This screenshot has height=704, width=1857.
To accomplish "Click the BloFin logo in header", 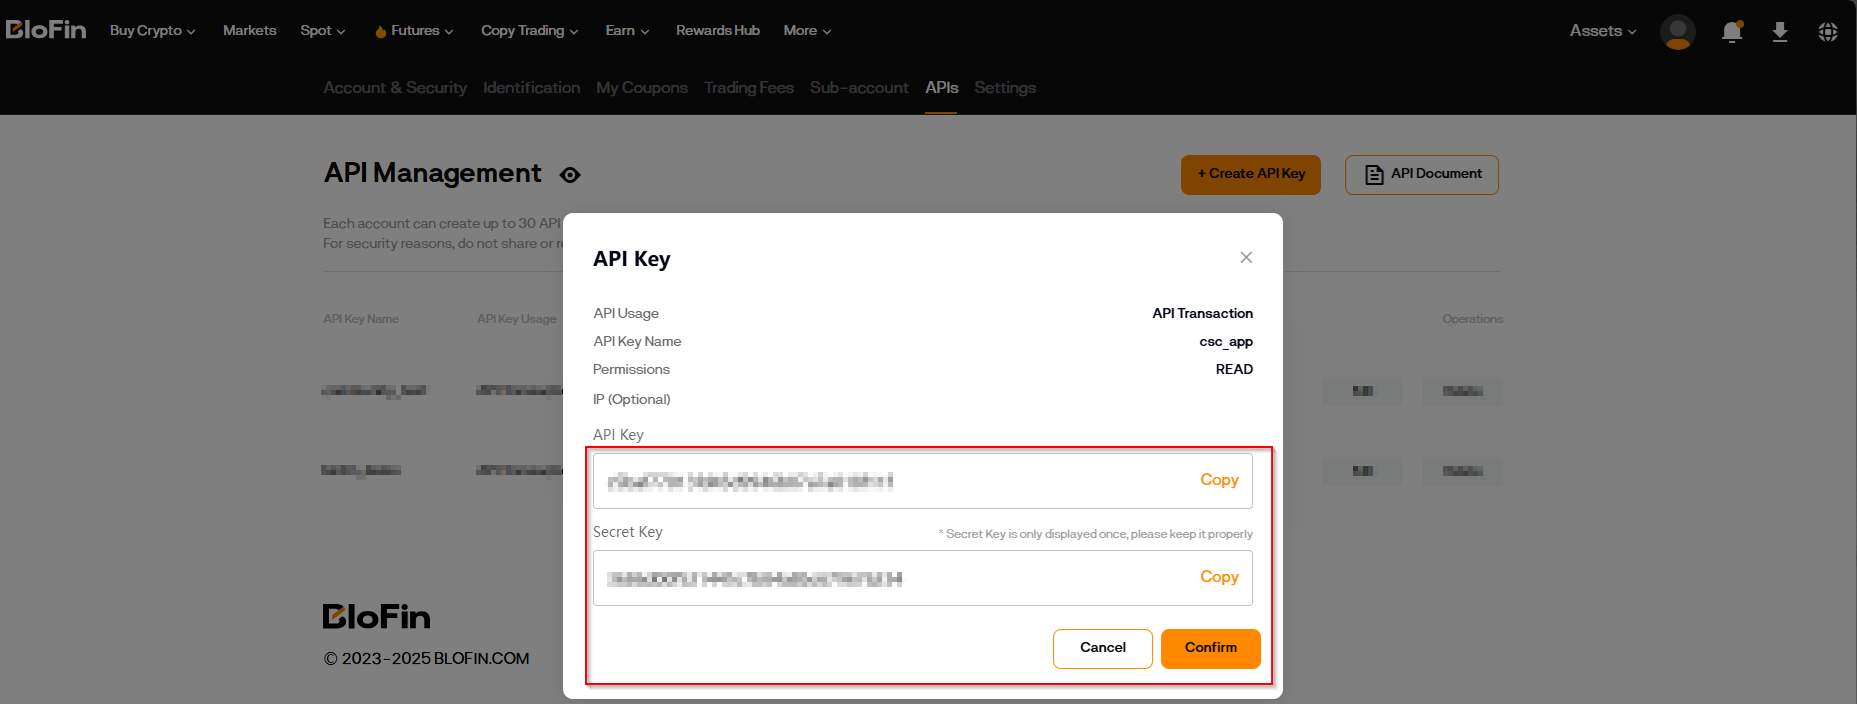I will pyautogui.click(x=46, y=30).
